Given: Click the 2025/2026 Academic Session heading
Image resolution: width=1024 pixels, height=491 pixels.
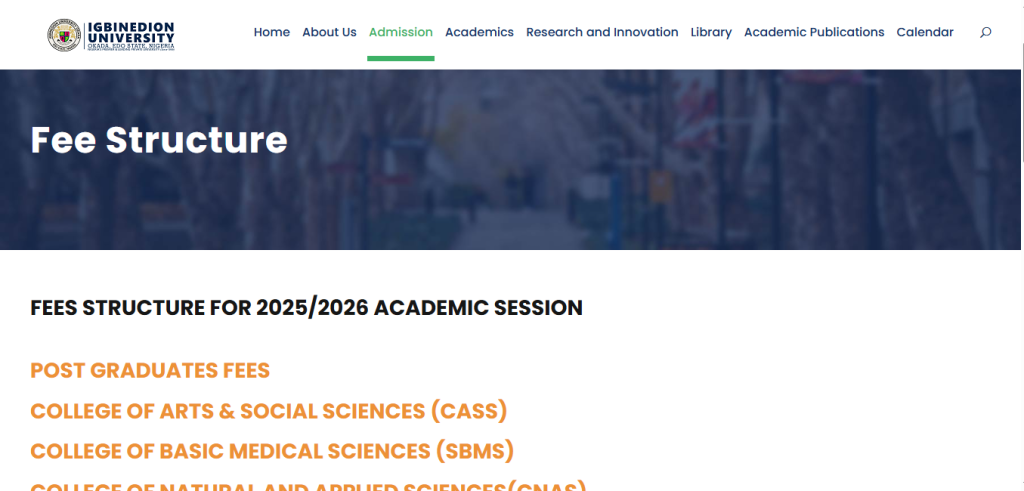Looking at the screenshot, I should [x=306, y=308].
